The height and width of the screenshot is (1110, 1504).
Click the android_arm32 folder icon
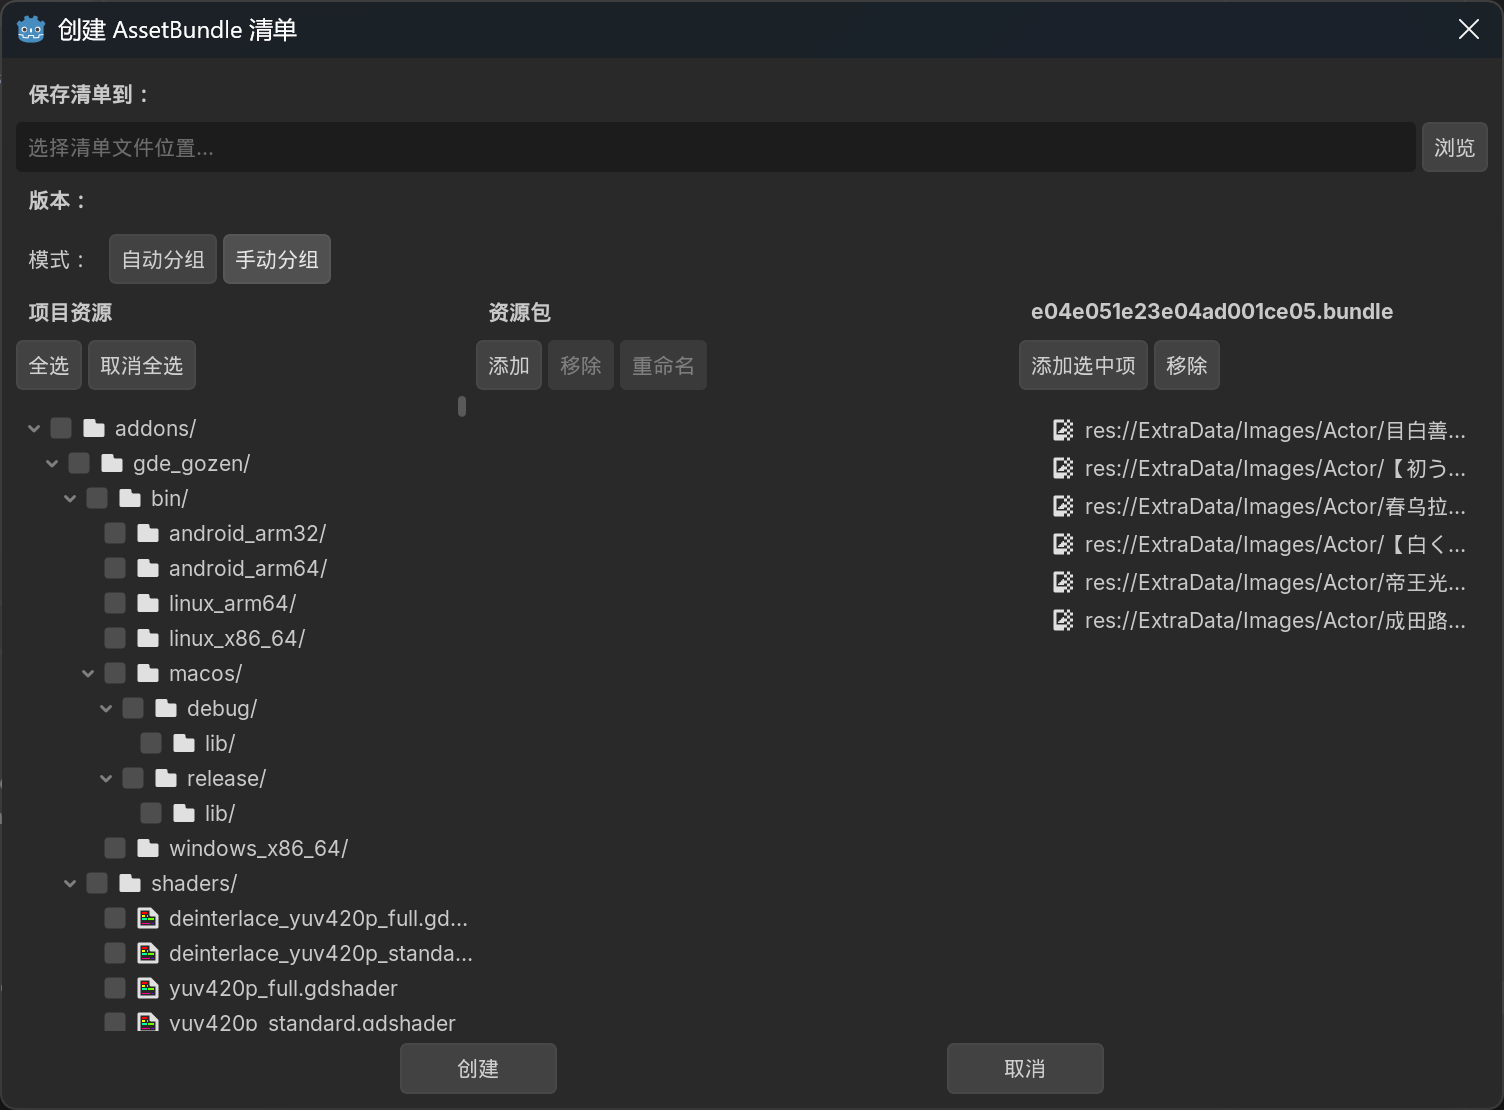click(148, 534)
